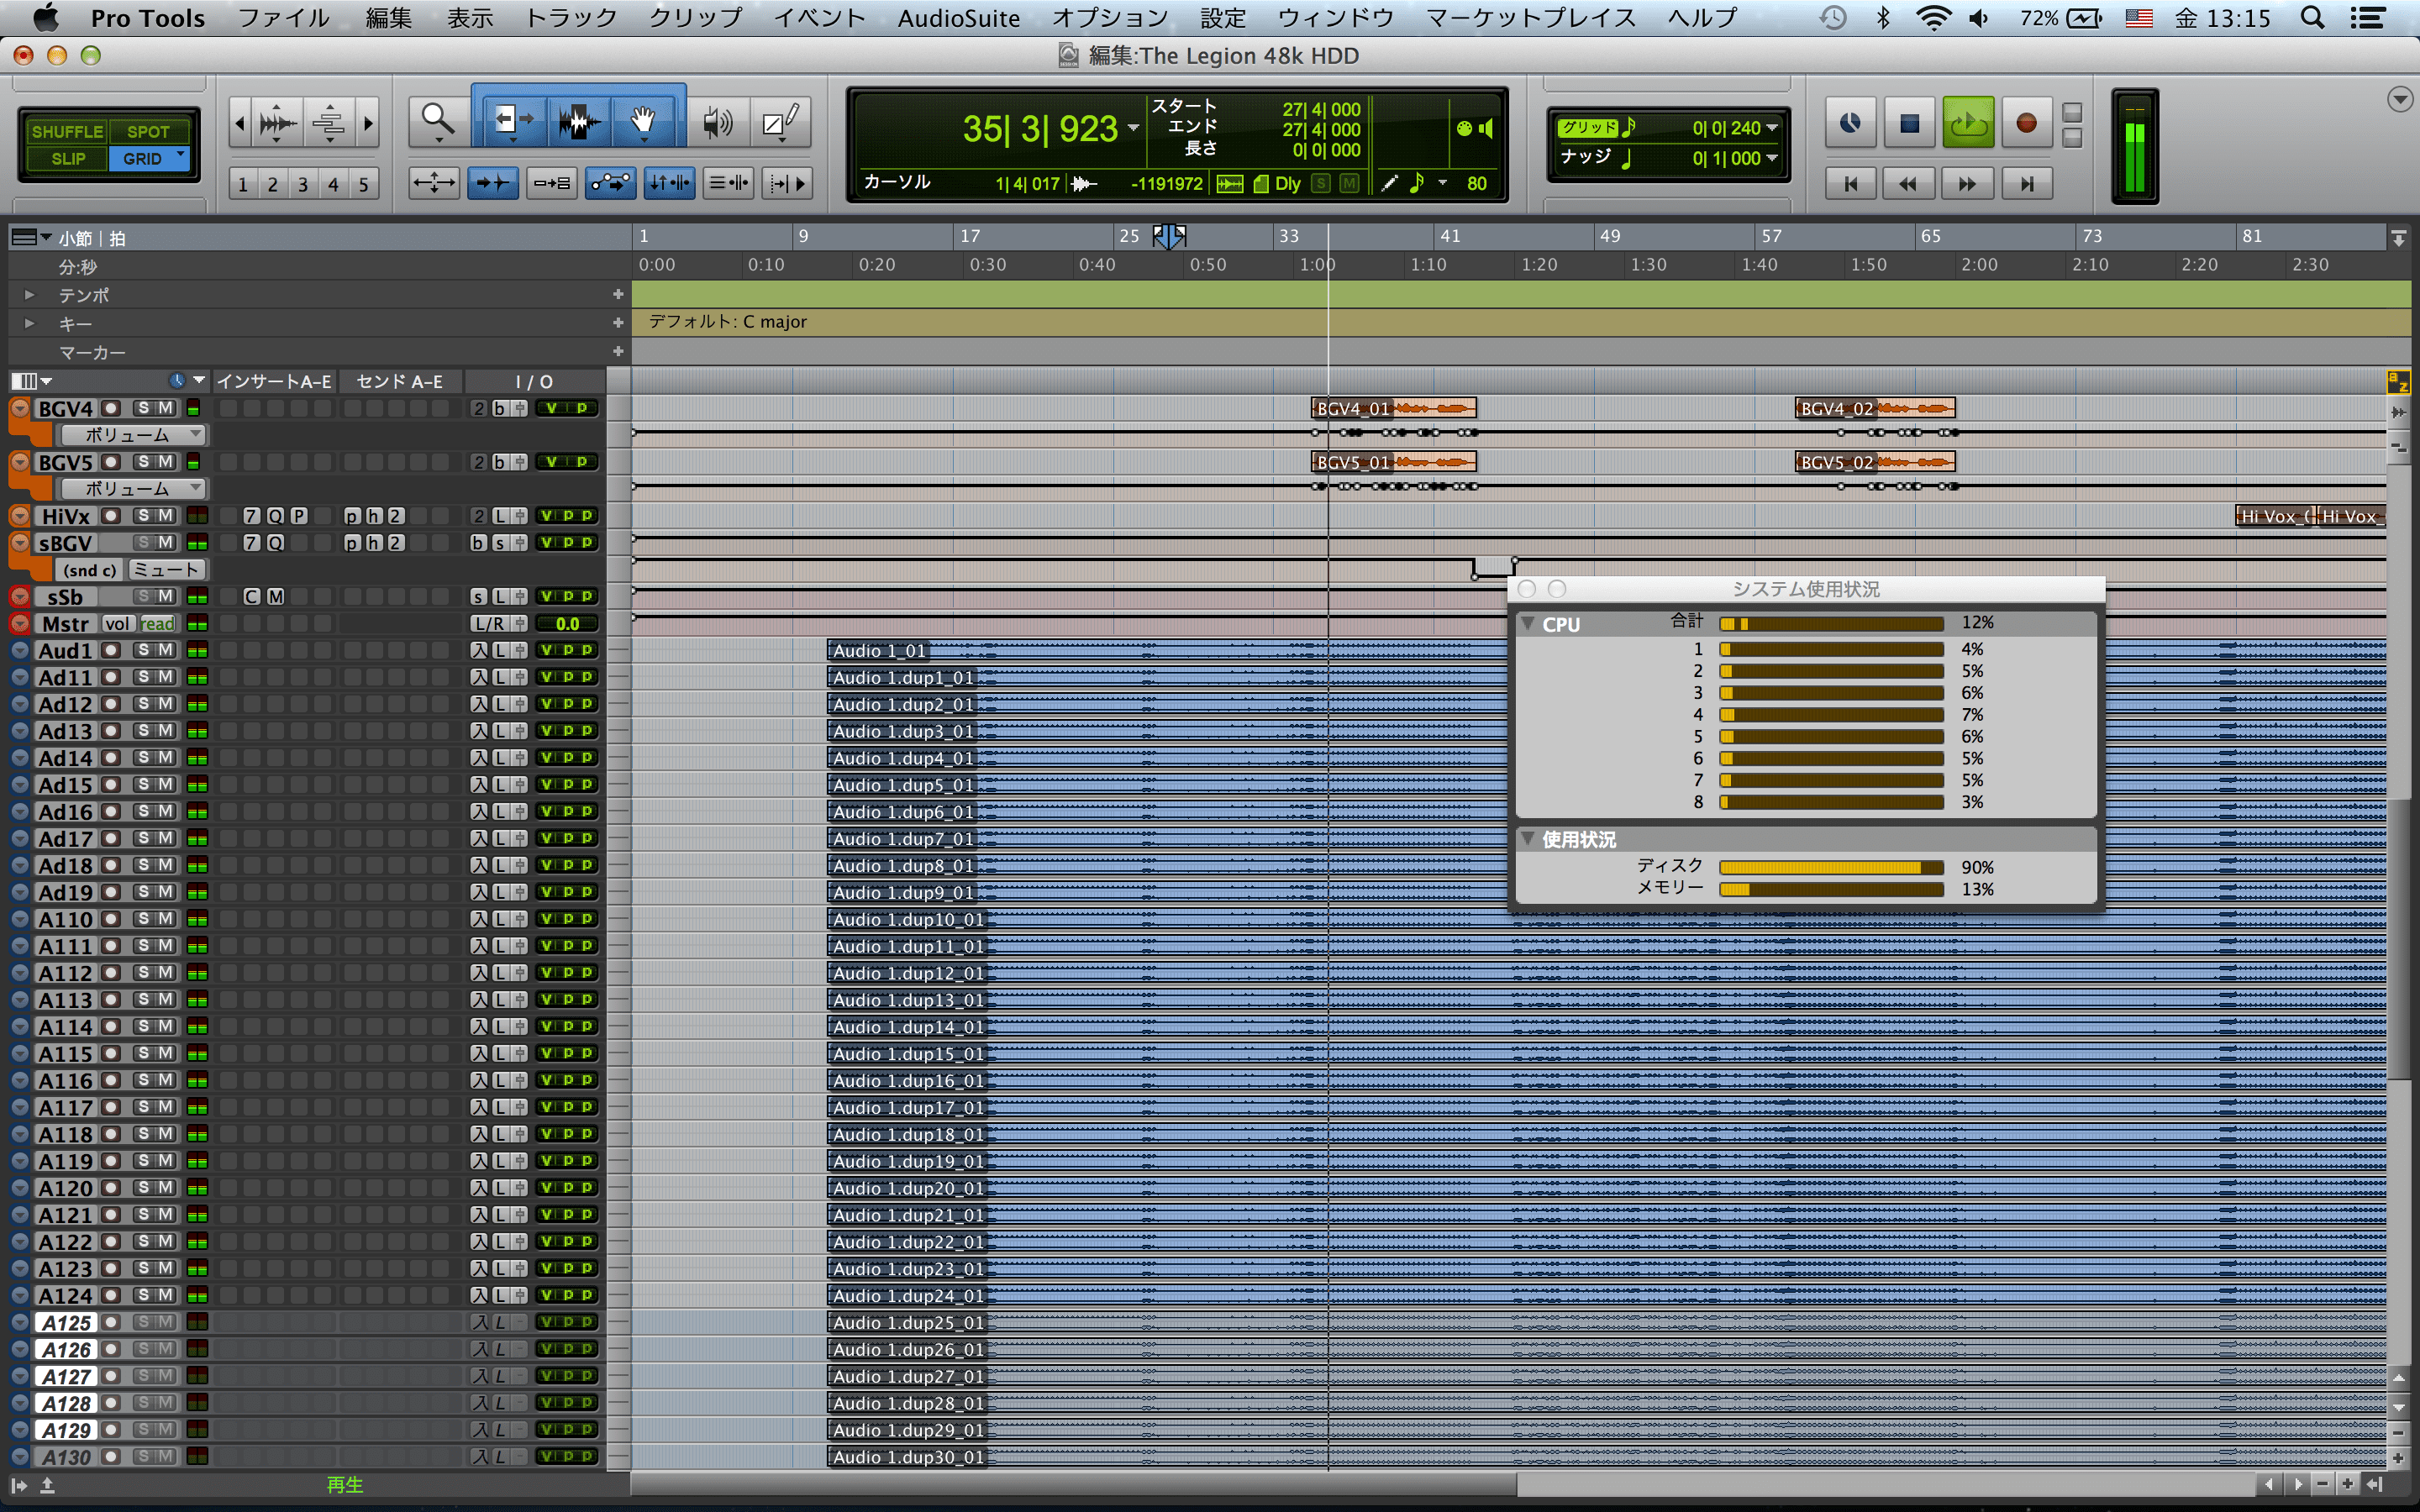Mute the Ad11 track

166,677
